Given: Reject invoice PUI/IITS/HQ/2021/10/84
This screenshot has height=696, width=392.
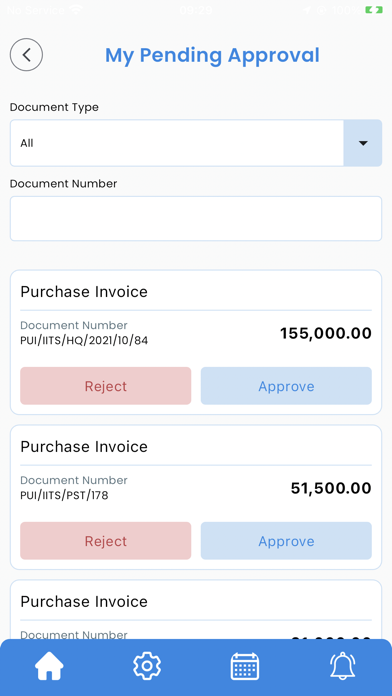Looking at the screenshot, I should click(x=106, y=386).
